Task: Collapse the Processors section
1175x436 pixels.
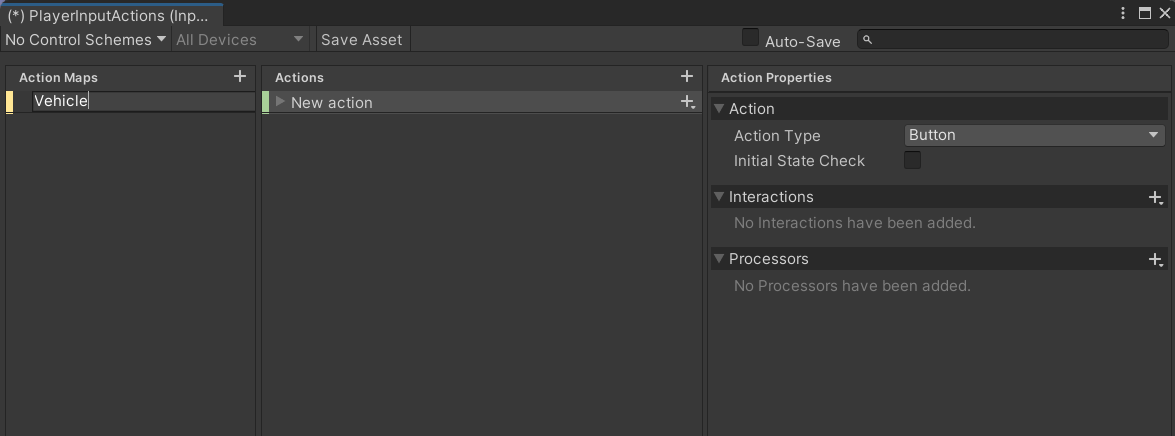Action: [x=719, y=259]
